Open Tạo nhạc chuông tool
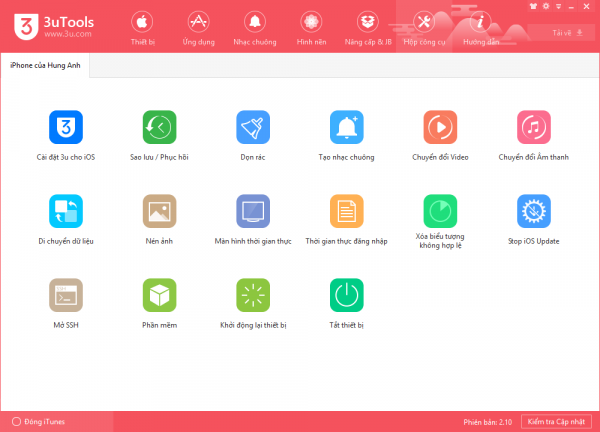 point(346,127)
